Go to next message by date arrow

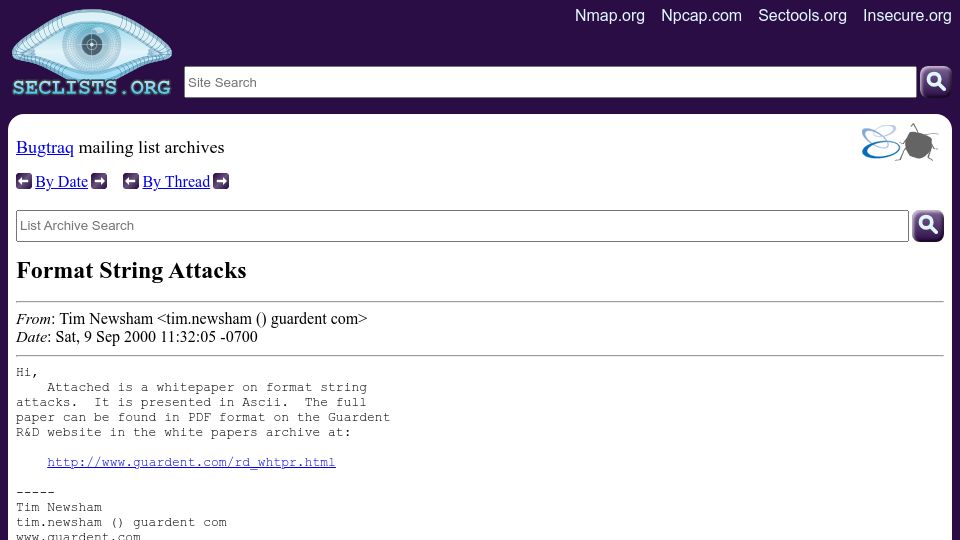(x=99, y=181)
